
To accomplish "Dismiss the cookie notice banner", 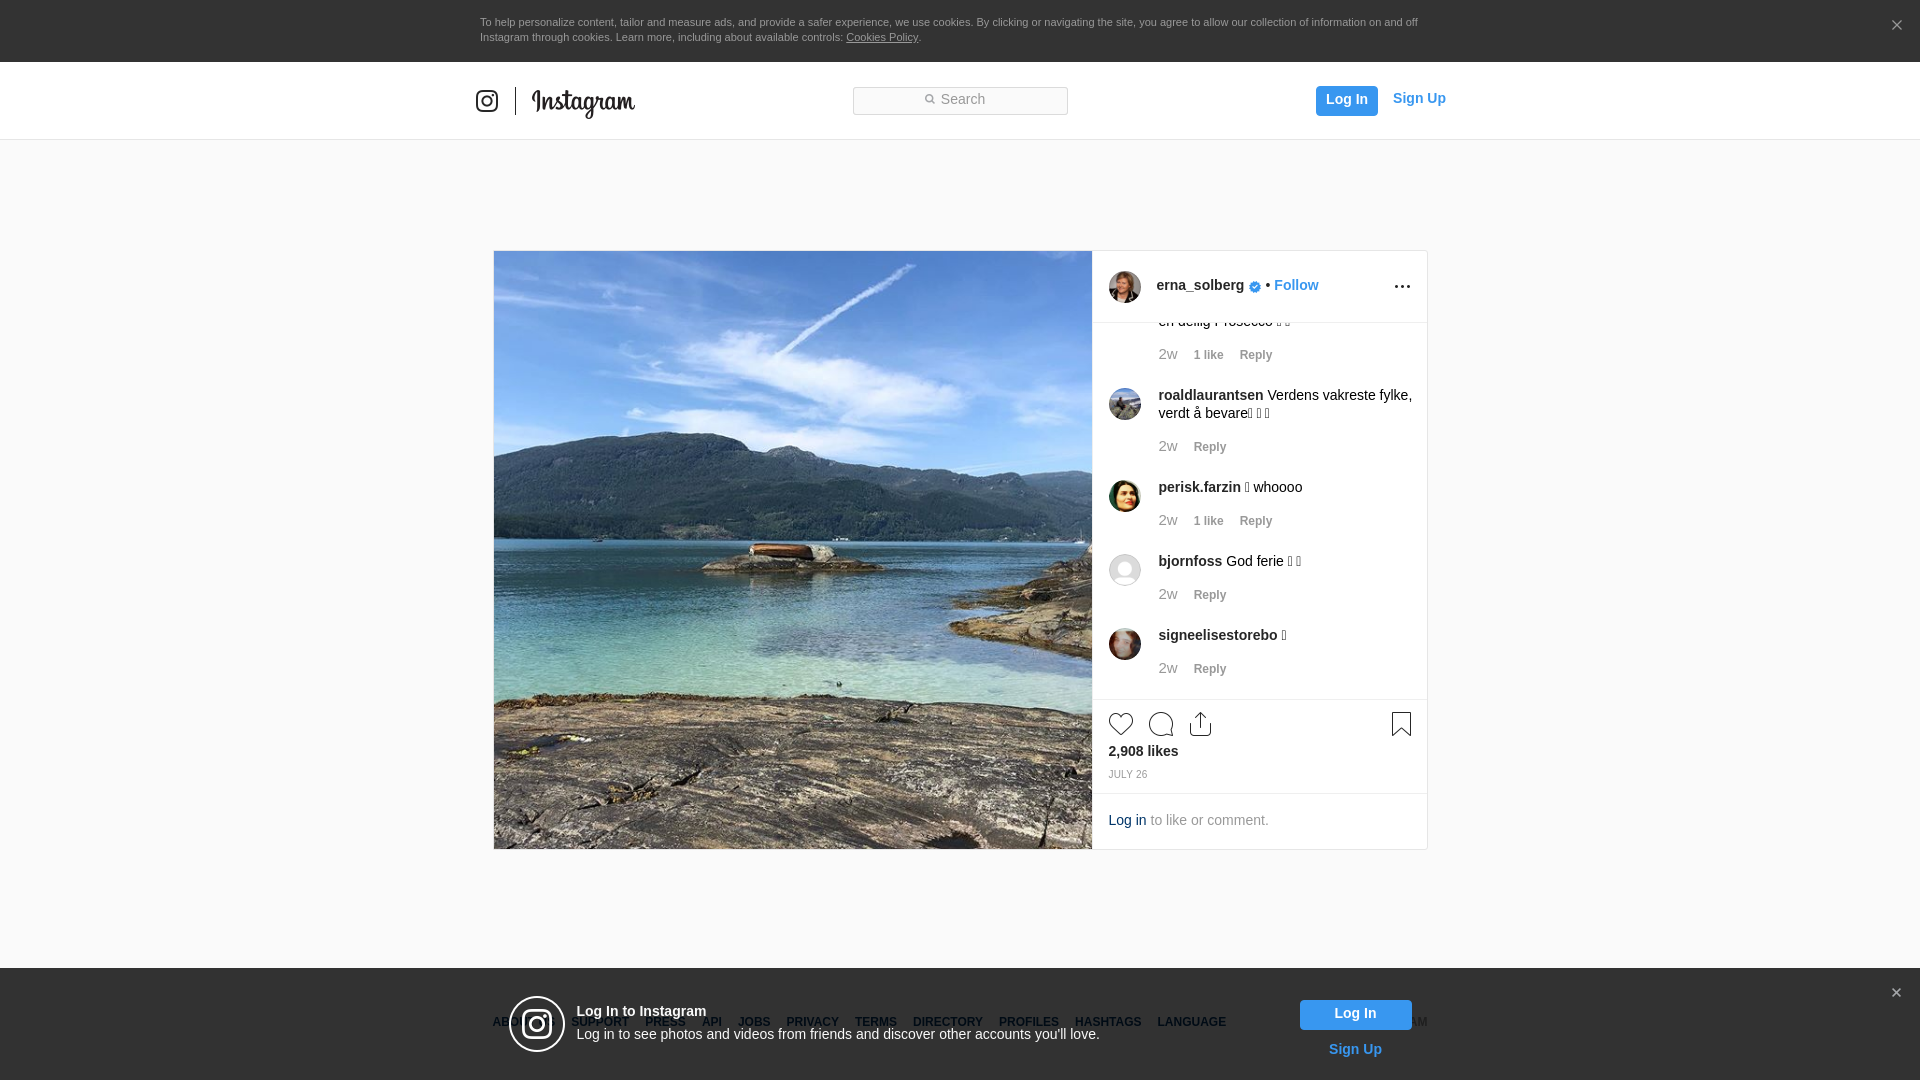I will pyautogui.click(x=1896, y=26).
